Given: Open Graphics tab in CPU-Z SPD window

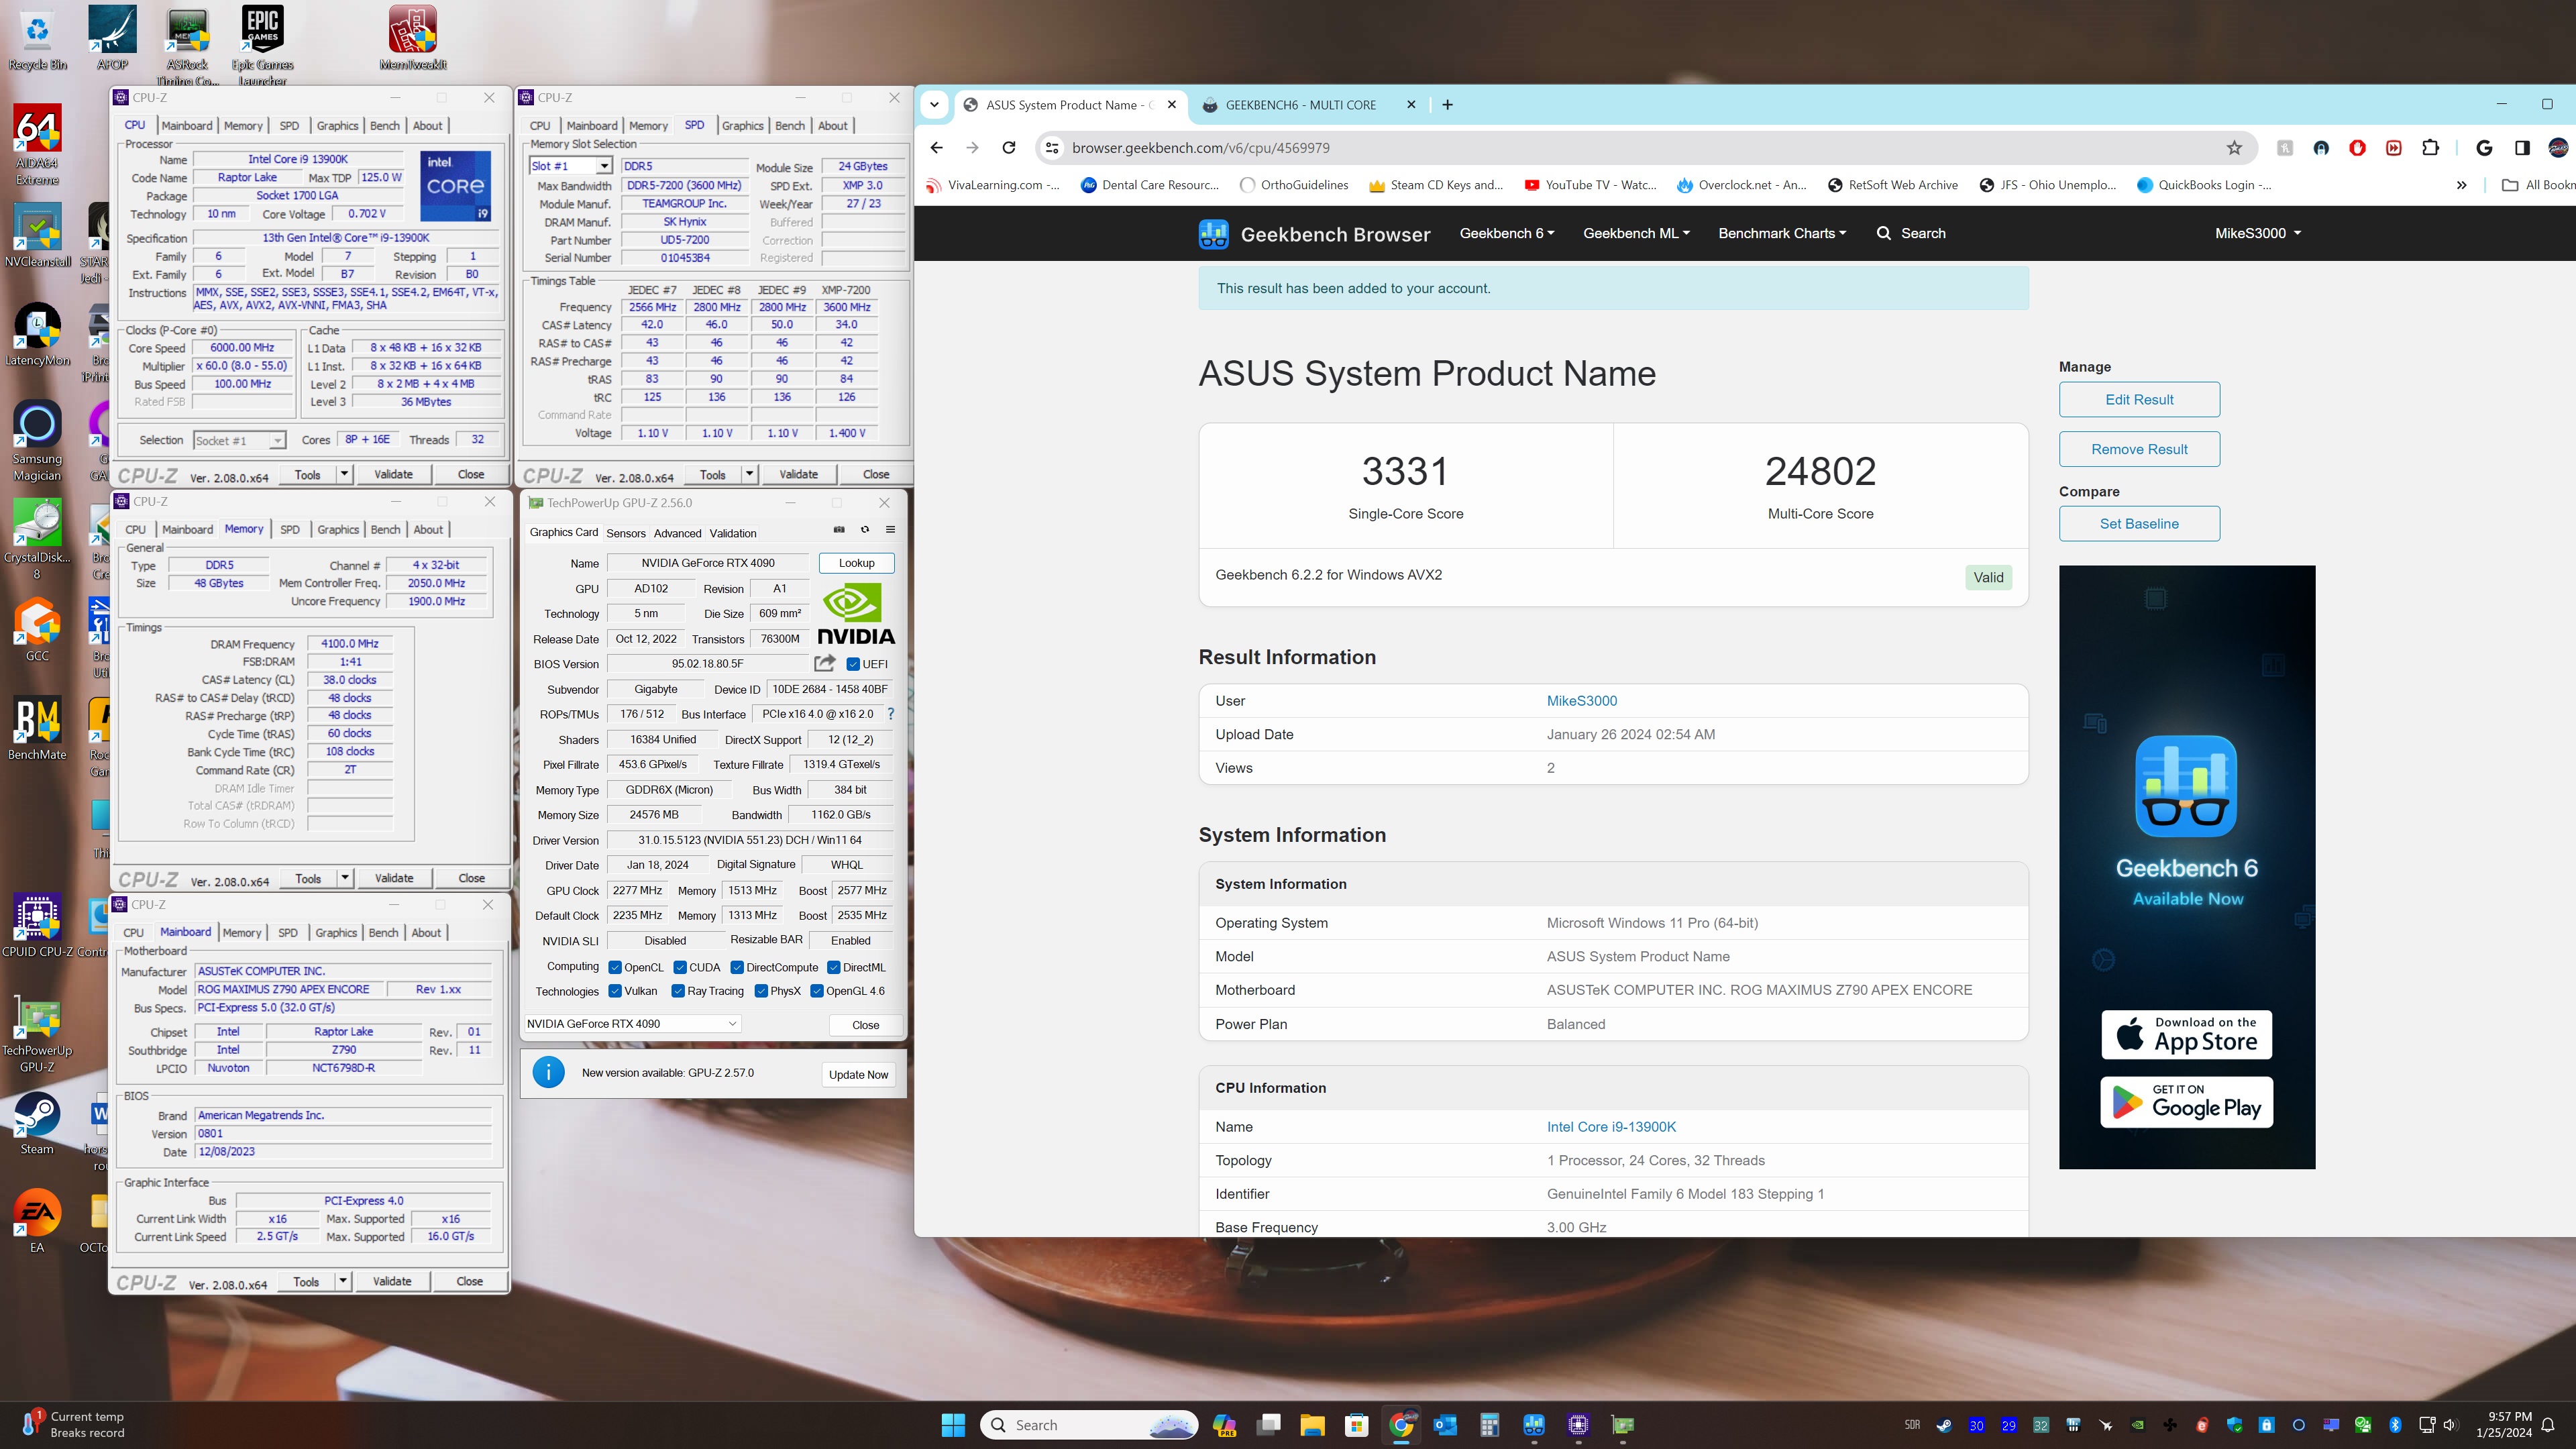Looking at the screenshot, I should tap(742, 126).
